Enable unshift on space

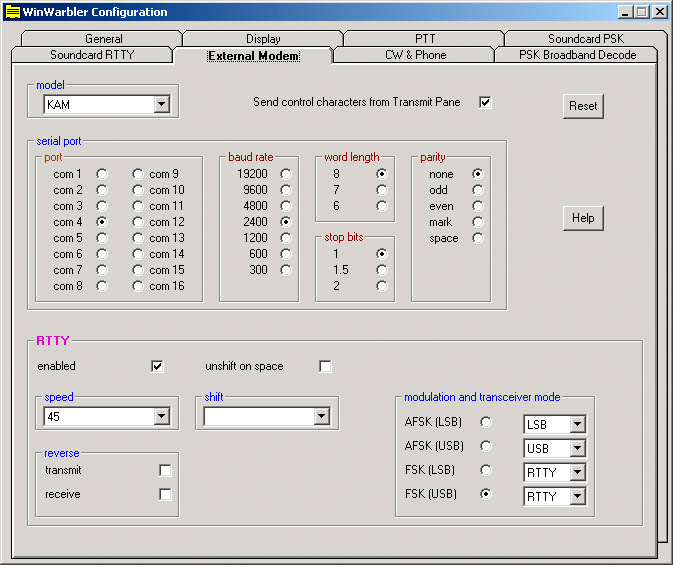325,366
